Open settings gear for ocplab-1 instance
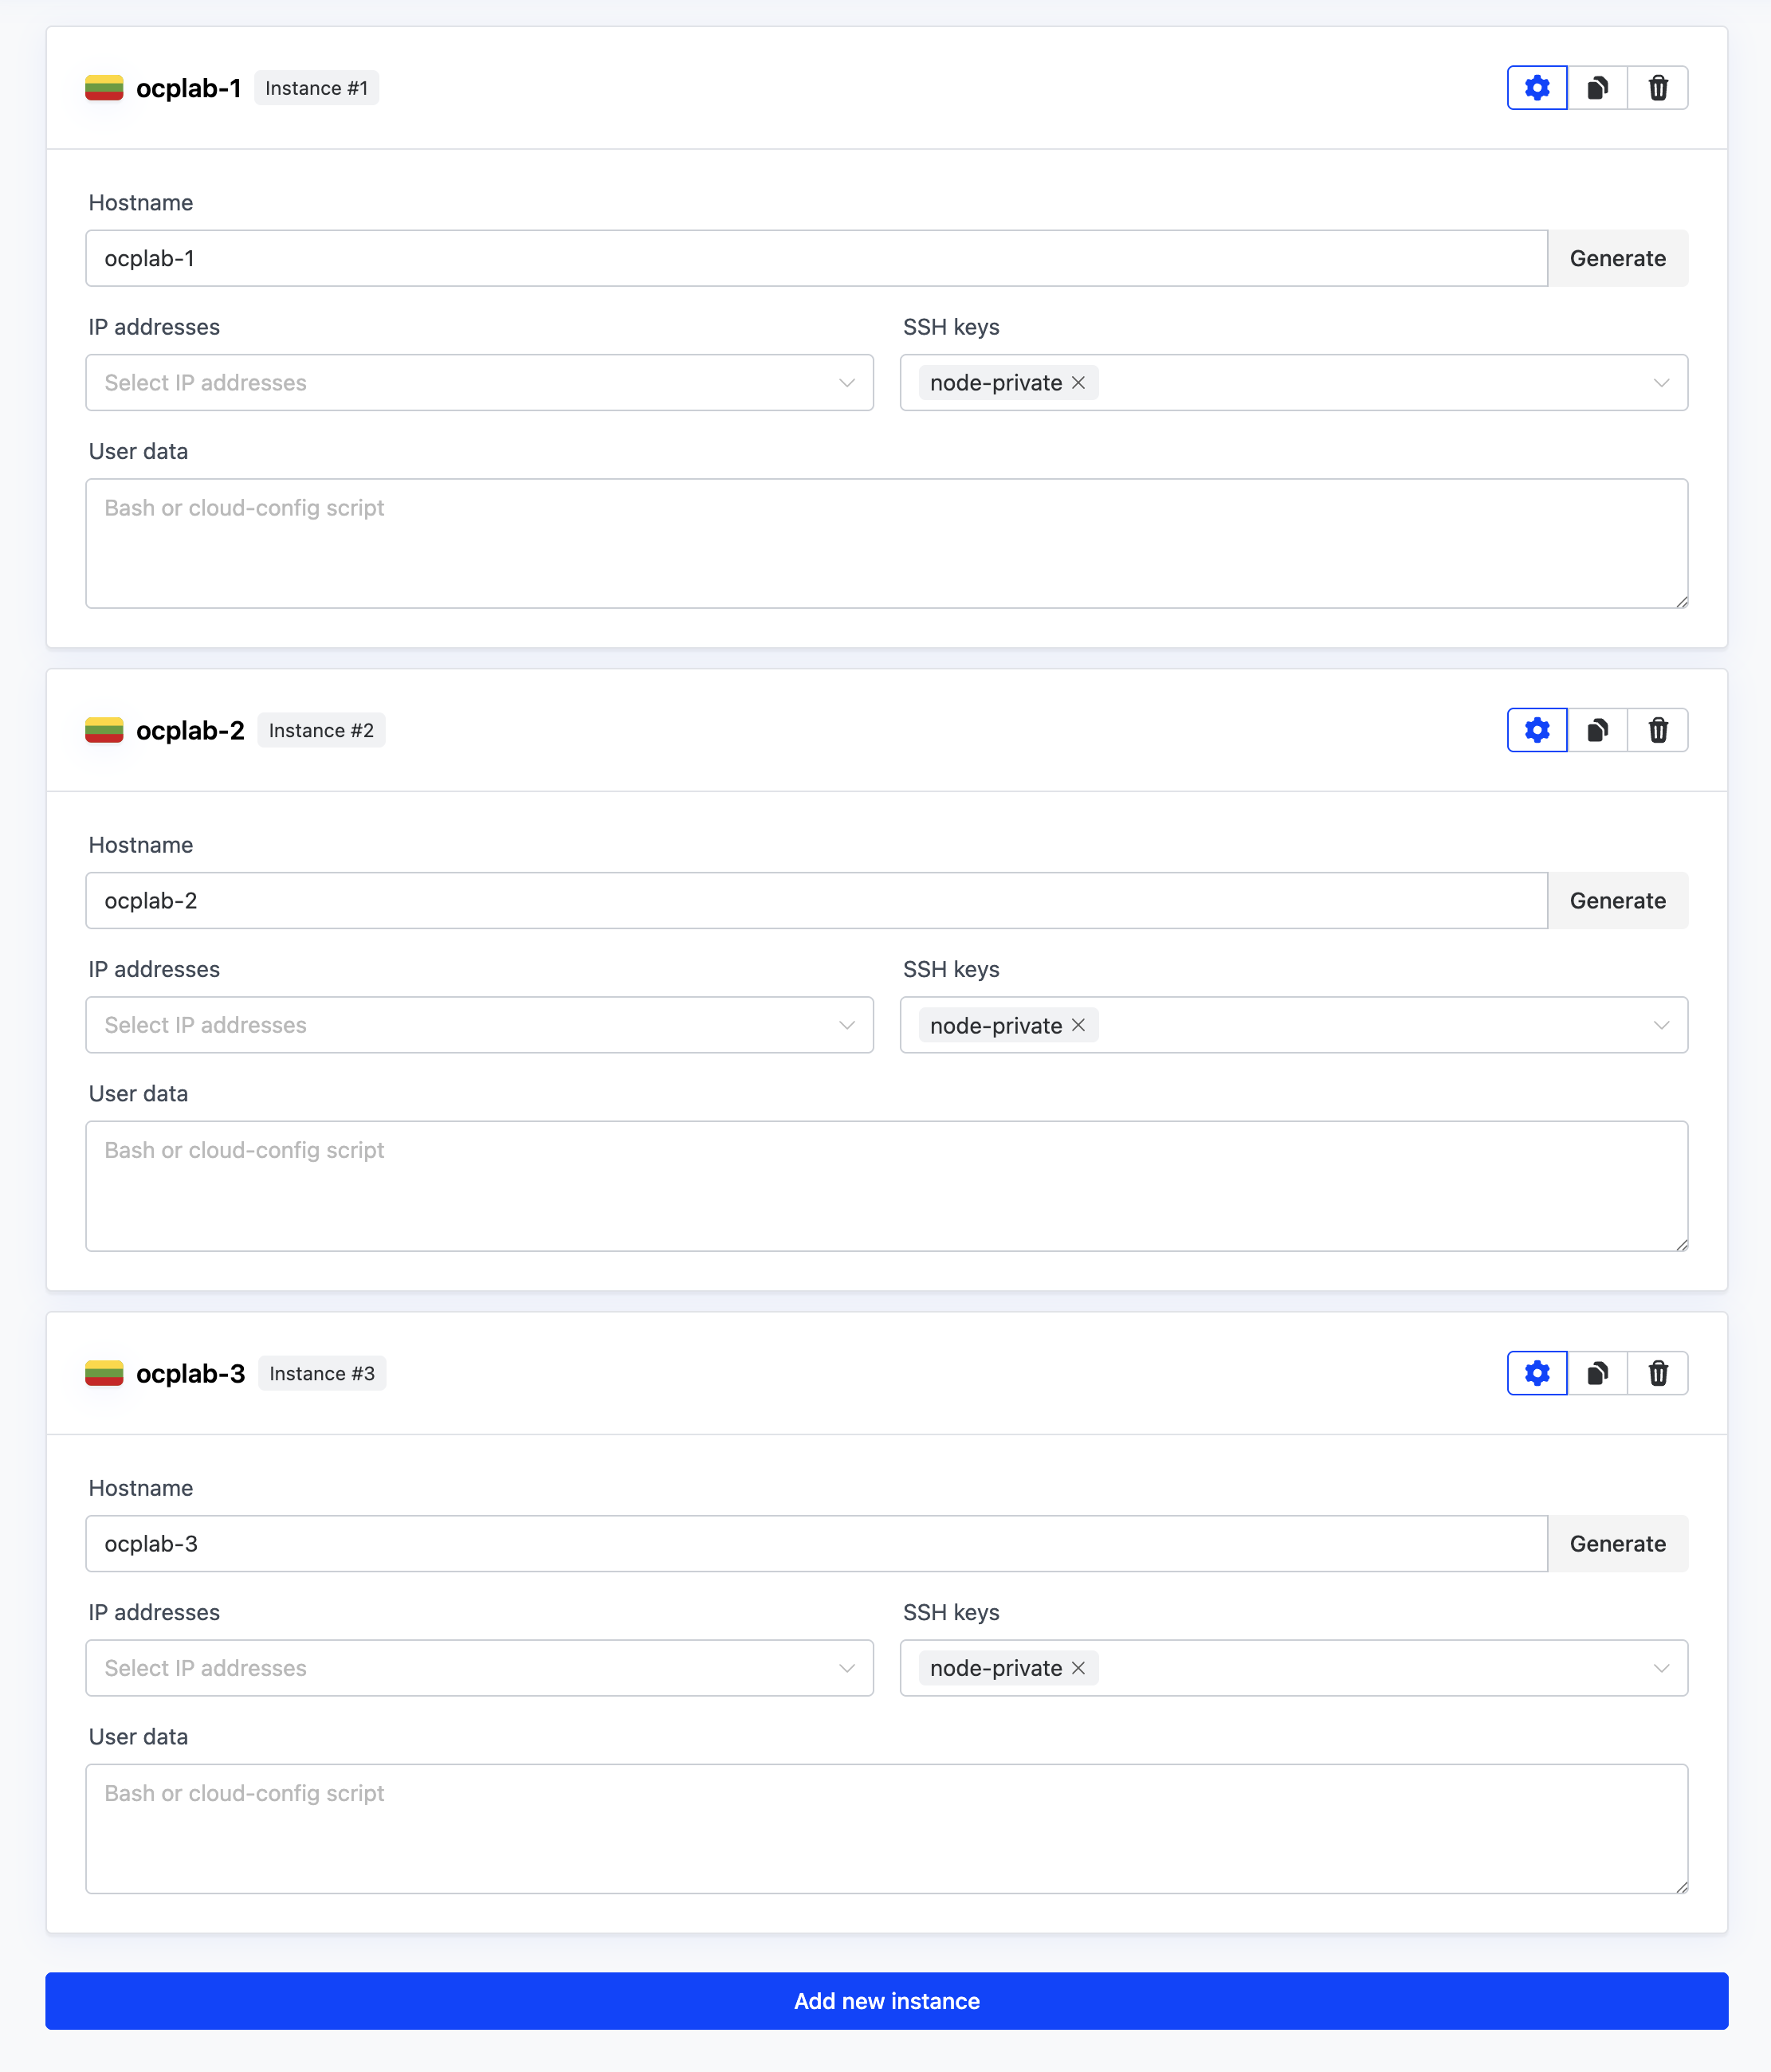 (1537, 87)
